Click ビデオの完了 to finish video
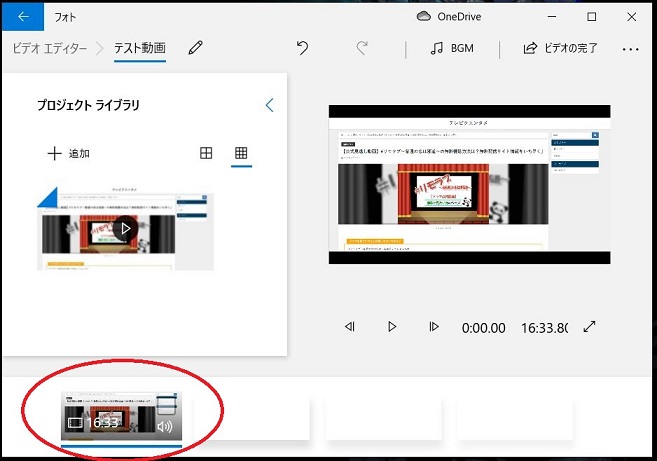The width and height of the screenshot is (657, 461). click(x=560, y=48)
